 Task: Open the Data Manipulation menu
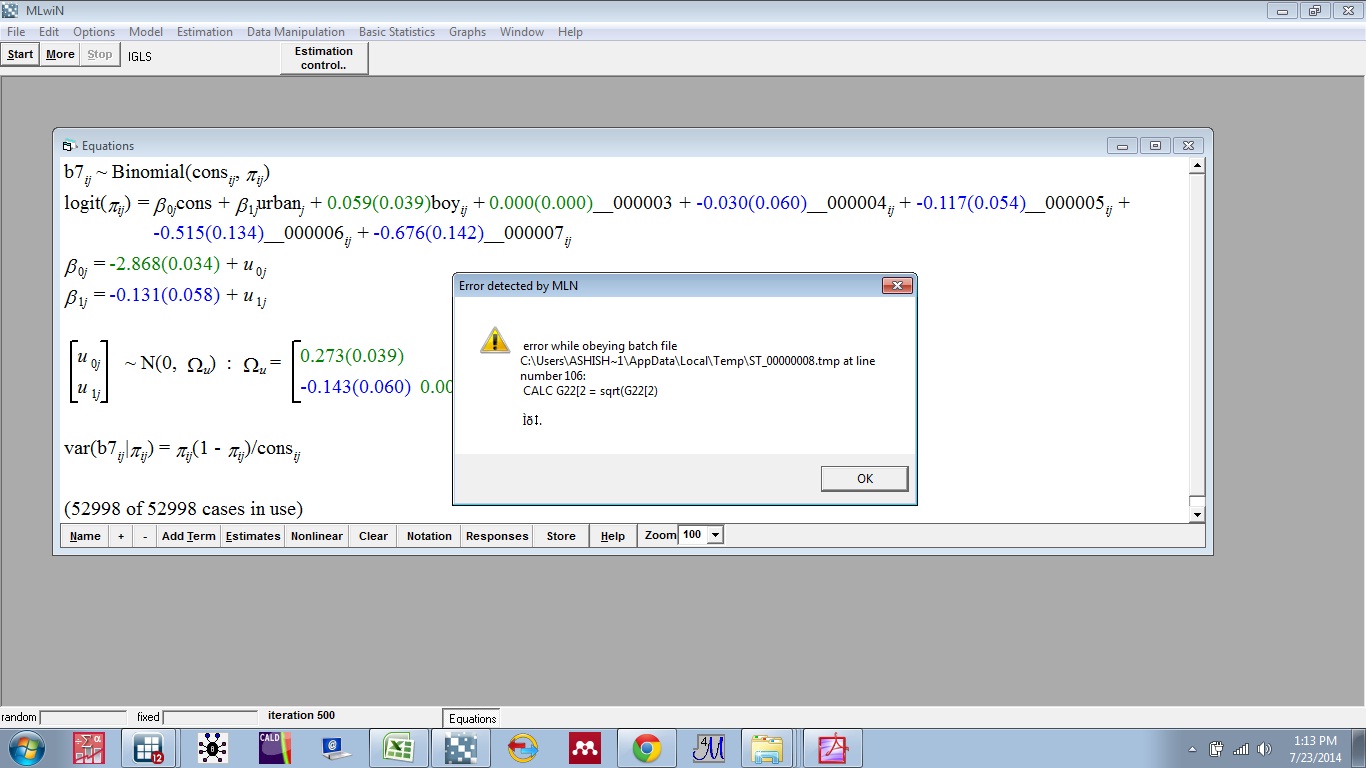[295, 32]
